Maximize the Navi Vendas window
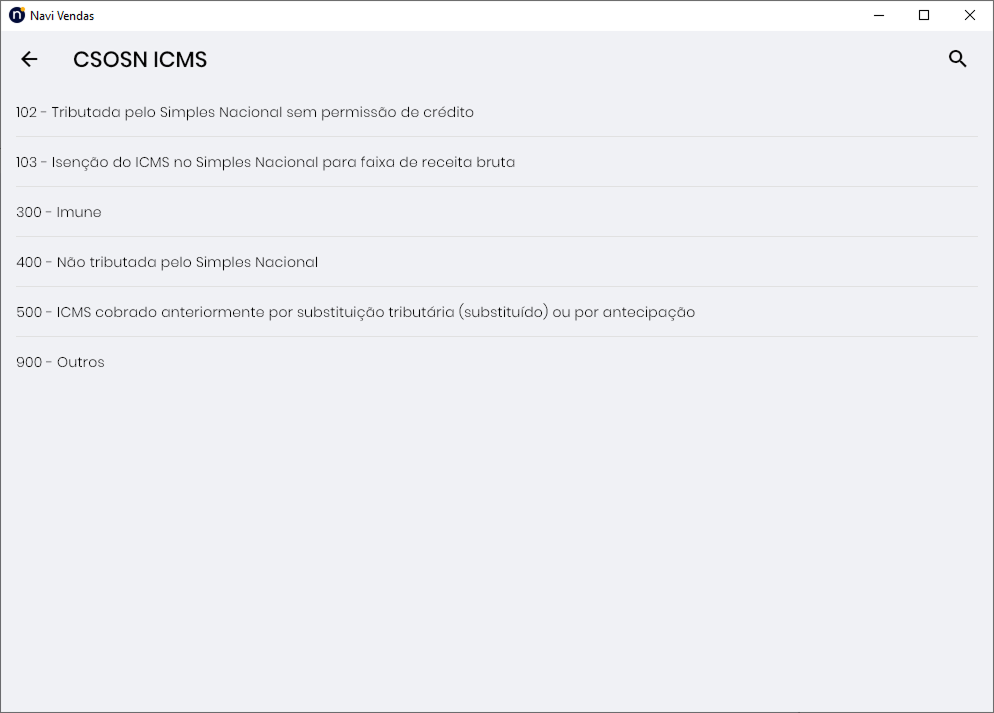This screenshot has width=994, height=713. [x=924, y=15]
